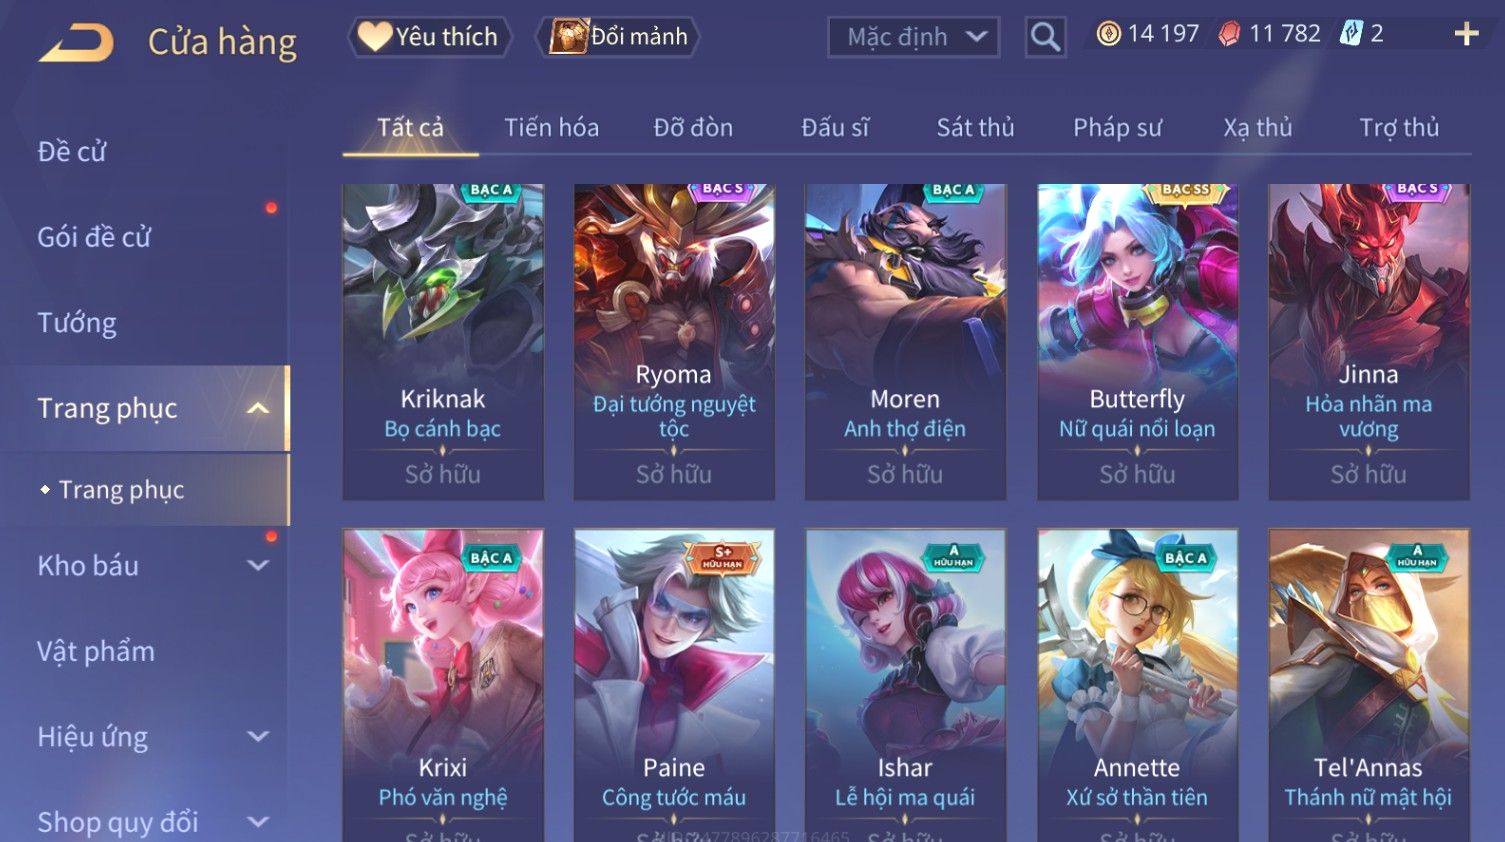This screenshot has width=1505, height=842.
Task: Tap the blue voucher currency icon
Action: coord(1351,34)
